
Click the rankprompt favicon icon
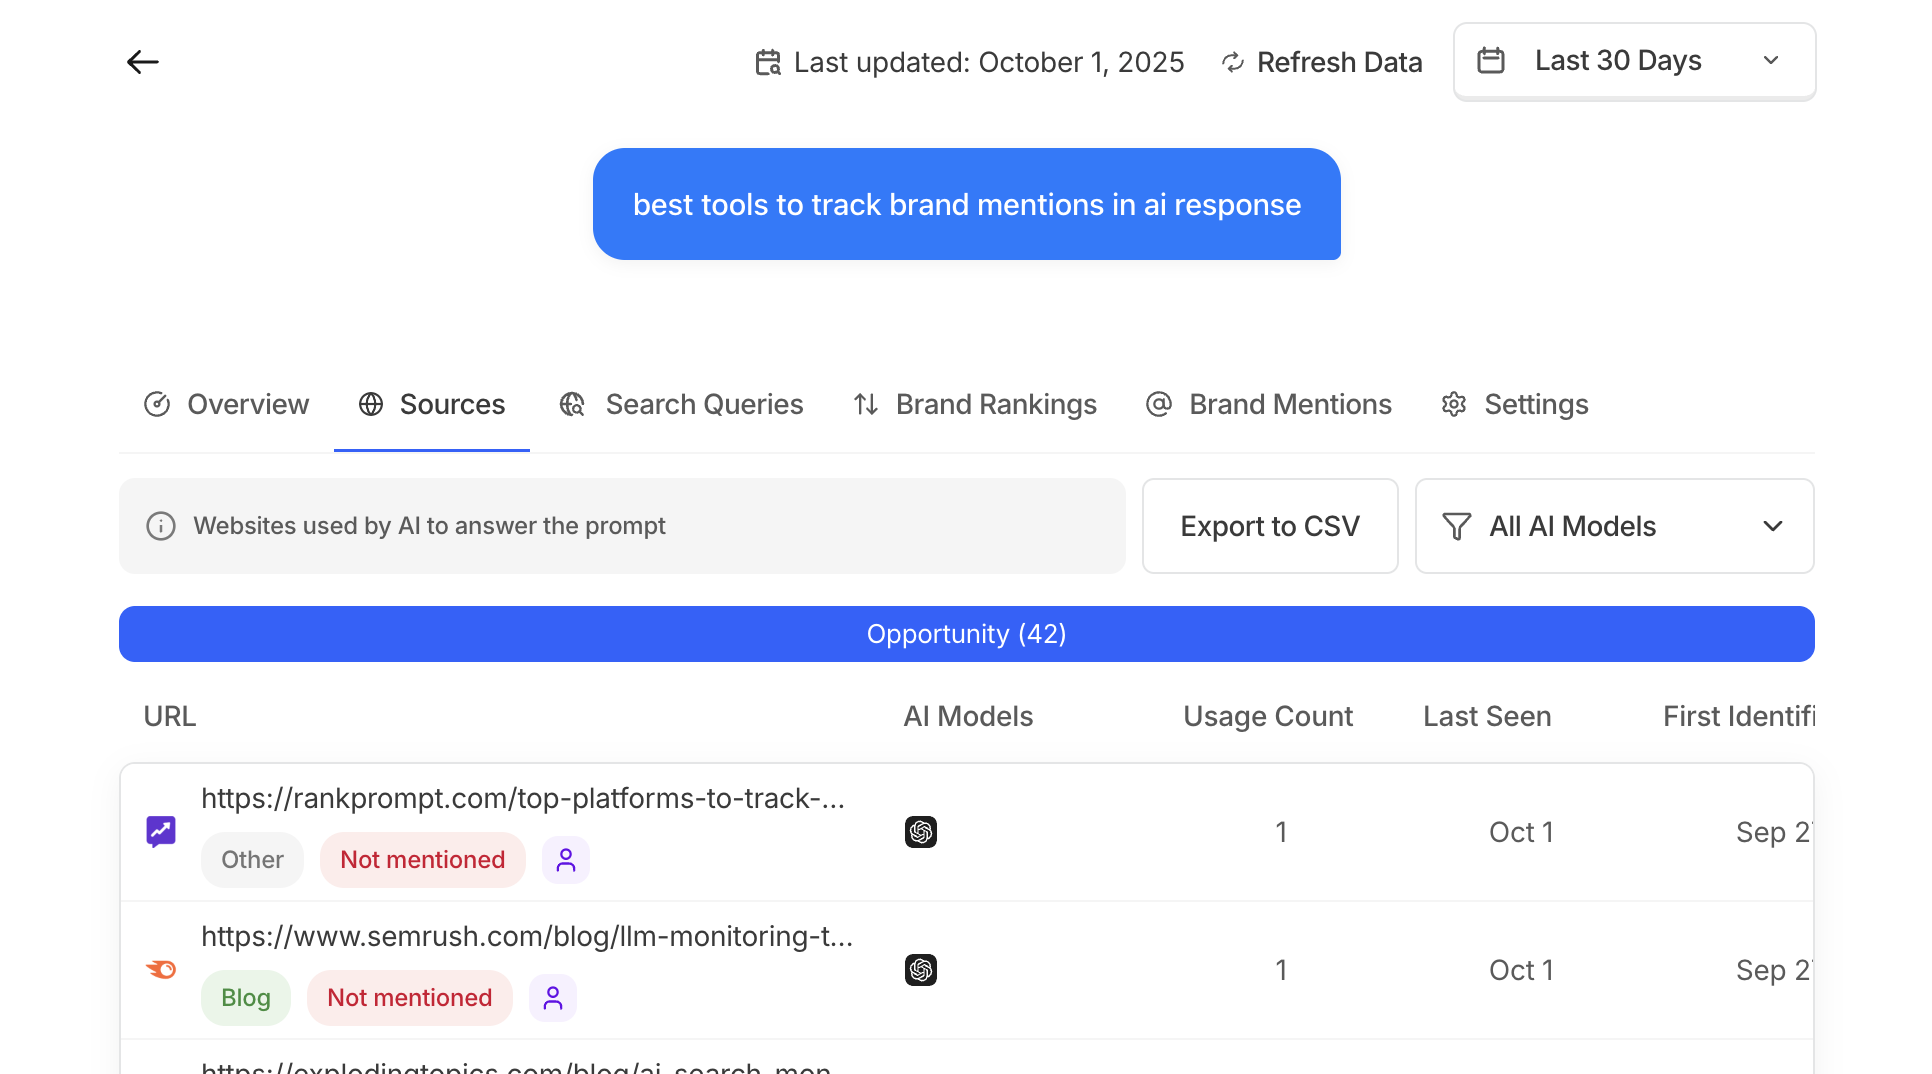161,831
